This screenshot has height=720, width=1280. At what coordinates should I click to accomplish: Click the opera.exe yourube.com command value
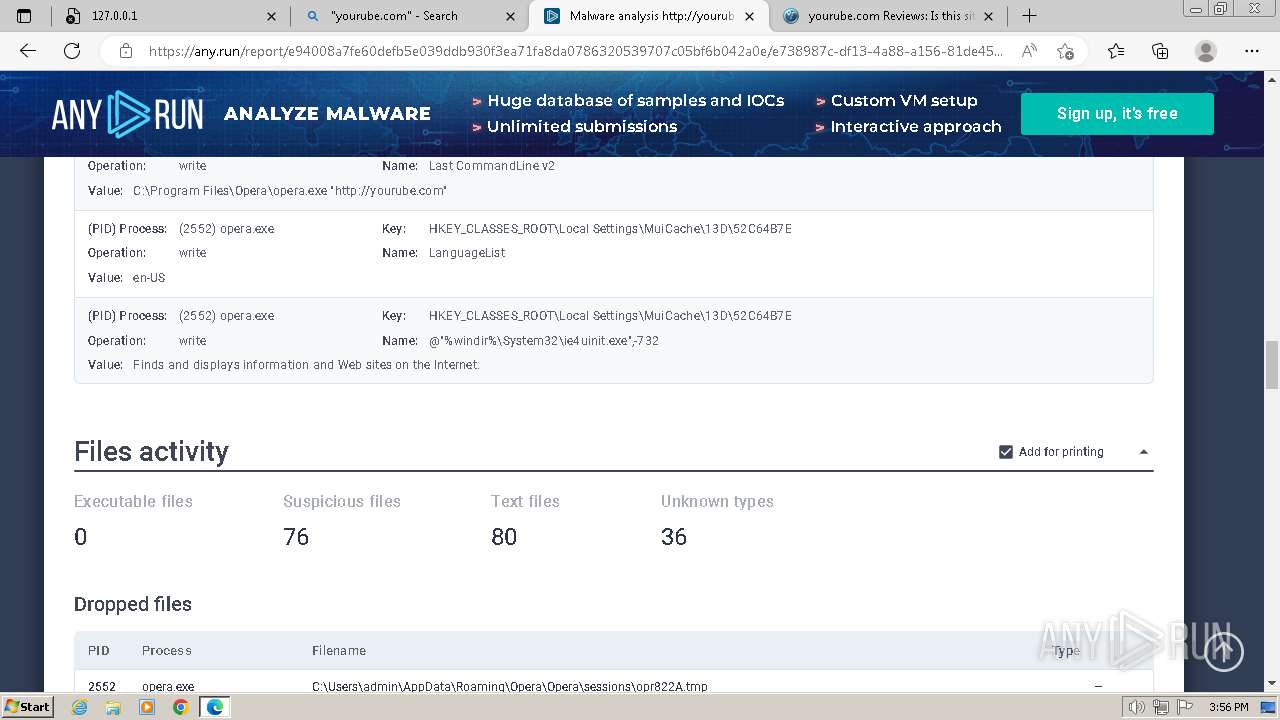point(290,191)
